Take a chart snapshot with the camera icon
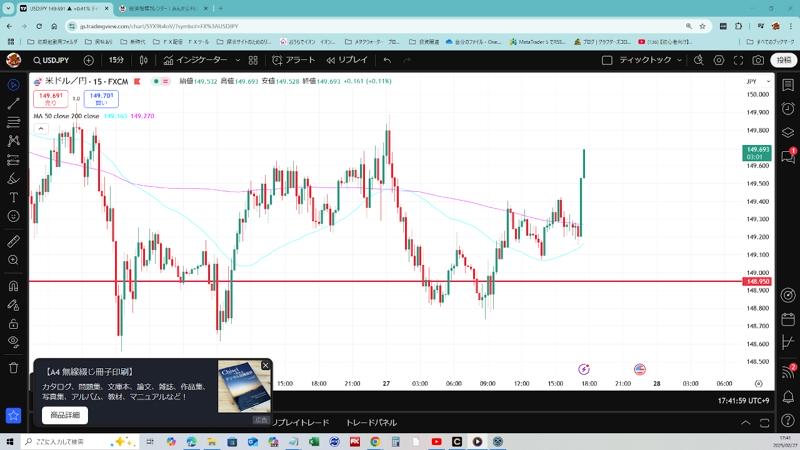Viewport: 800px width, 450px height. coord(759,60)
